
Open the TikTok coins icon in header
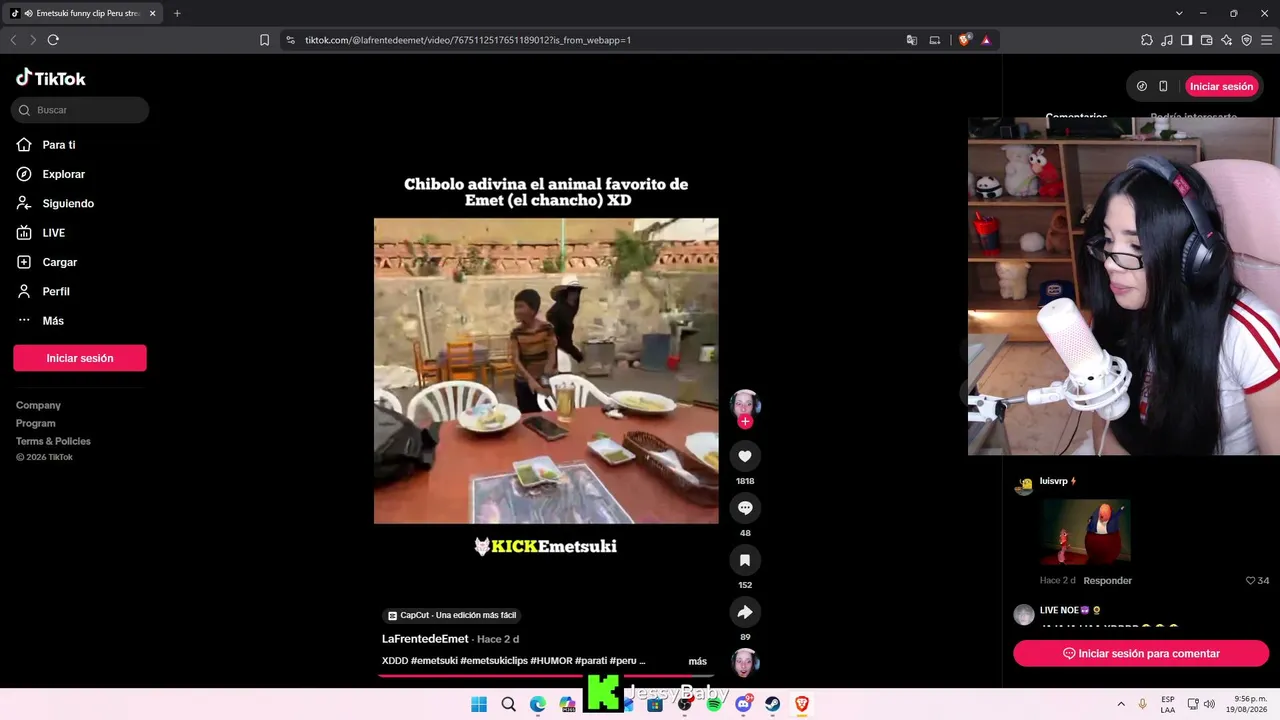point(1142,86)
